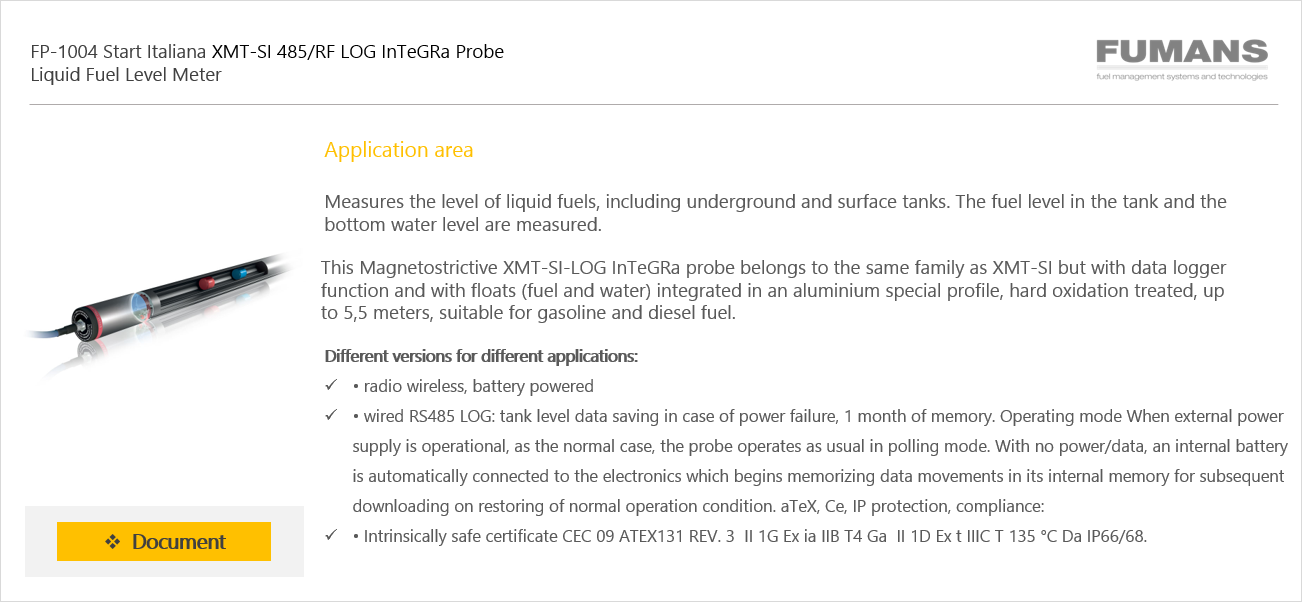
Task: Click the Liquid Fuel Level Meter subtitle
Action: pyautogui.click(x=126, y=74)
